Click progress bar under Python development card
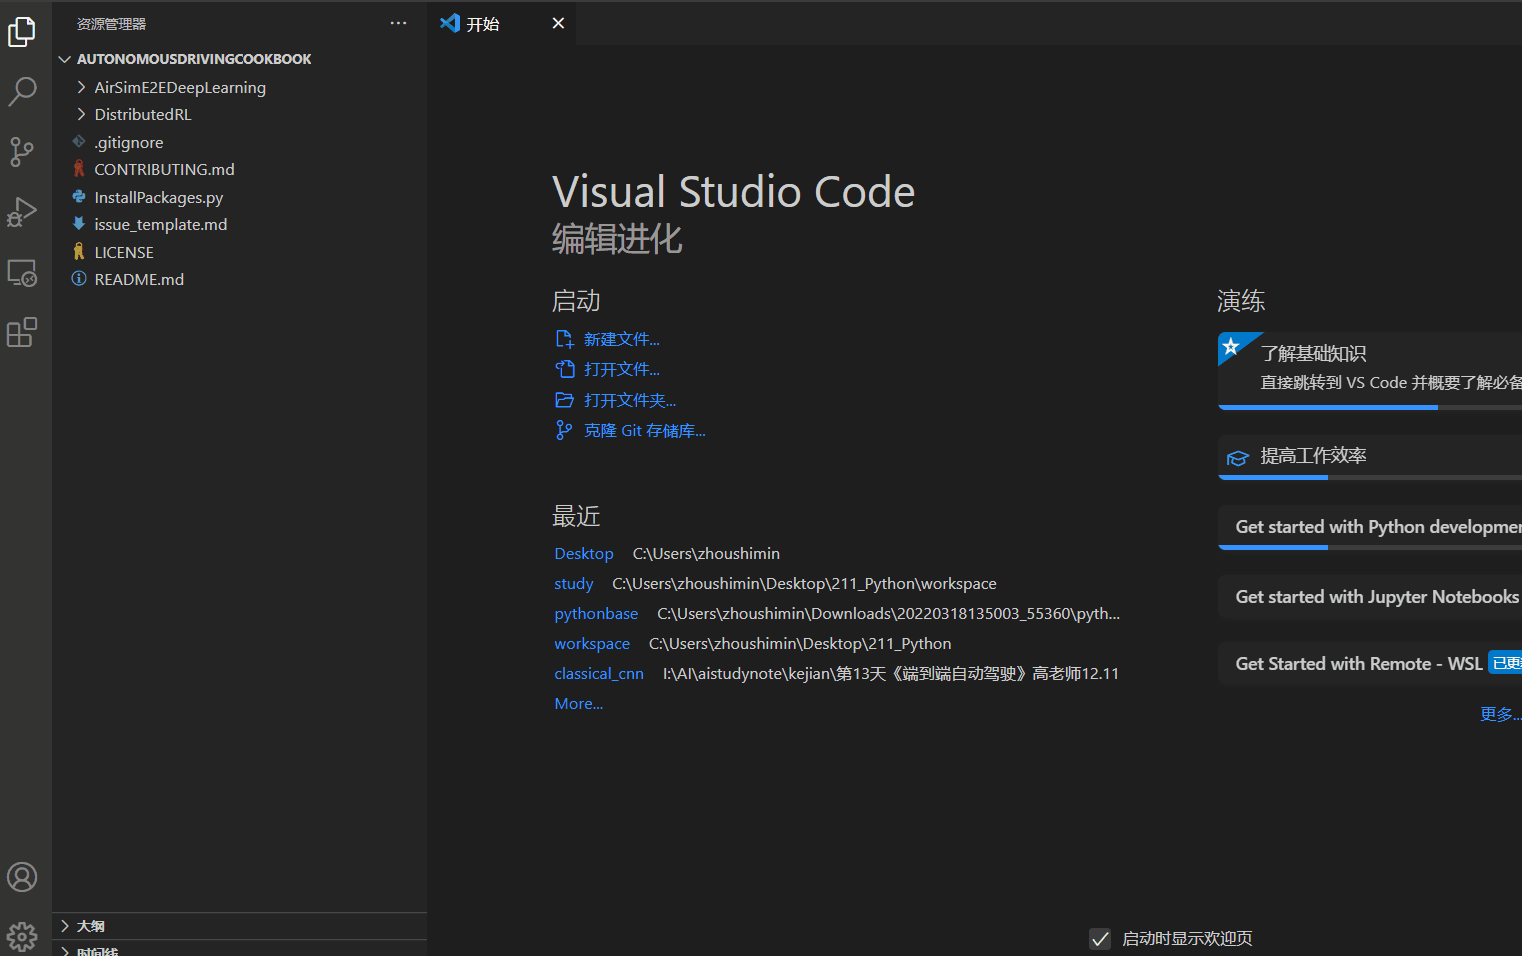This screenshot has width=1522, height=956. click(1370, 548)
